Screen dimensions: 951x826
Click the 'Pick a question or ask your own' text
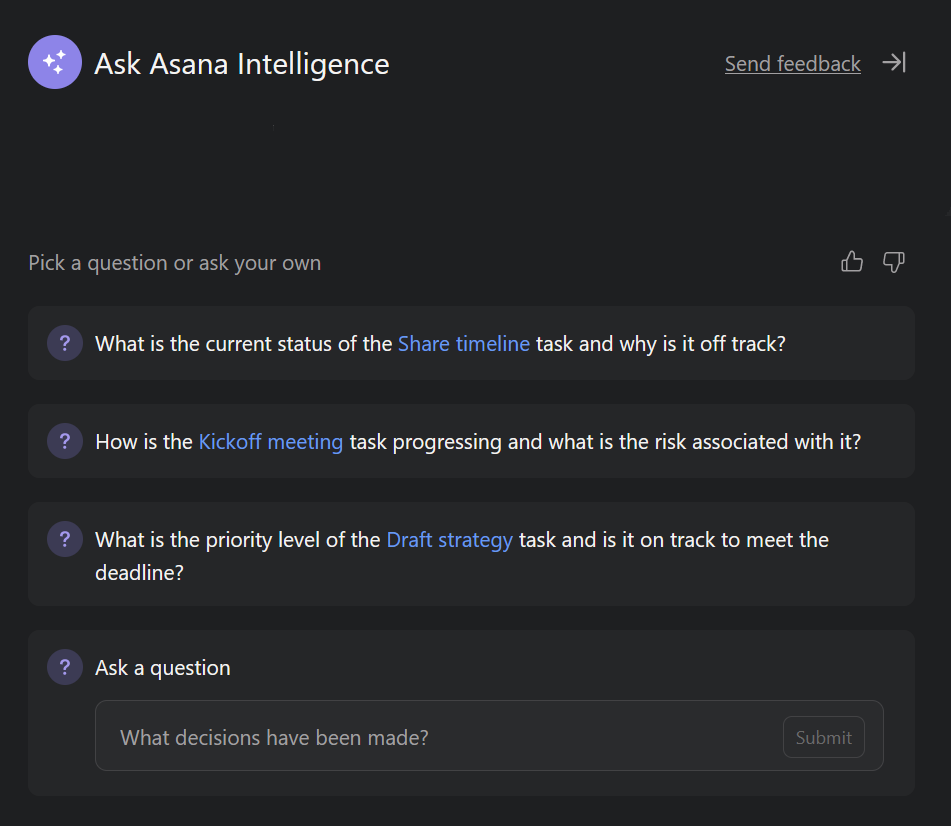[175, 263]
